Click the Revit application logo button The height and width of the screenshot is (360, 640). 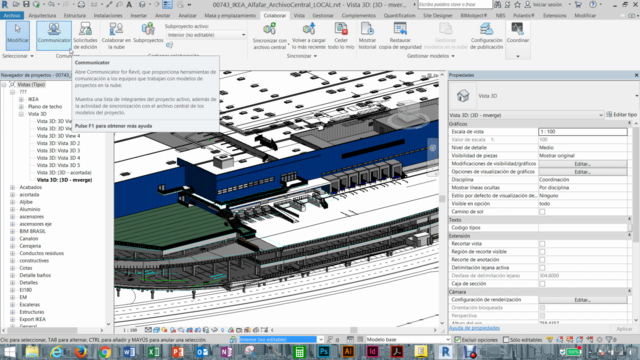tap(4, 4)
